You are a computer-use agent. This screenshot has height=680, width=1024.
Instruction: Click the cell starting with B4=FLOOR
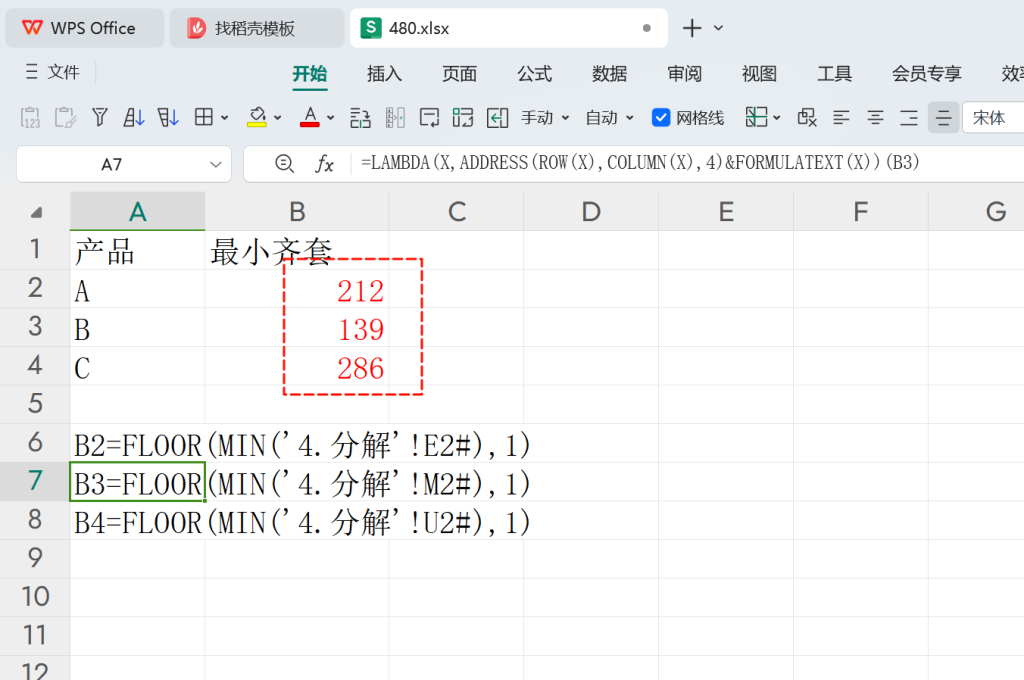138,520
